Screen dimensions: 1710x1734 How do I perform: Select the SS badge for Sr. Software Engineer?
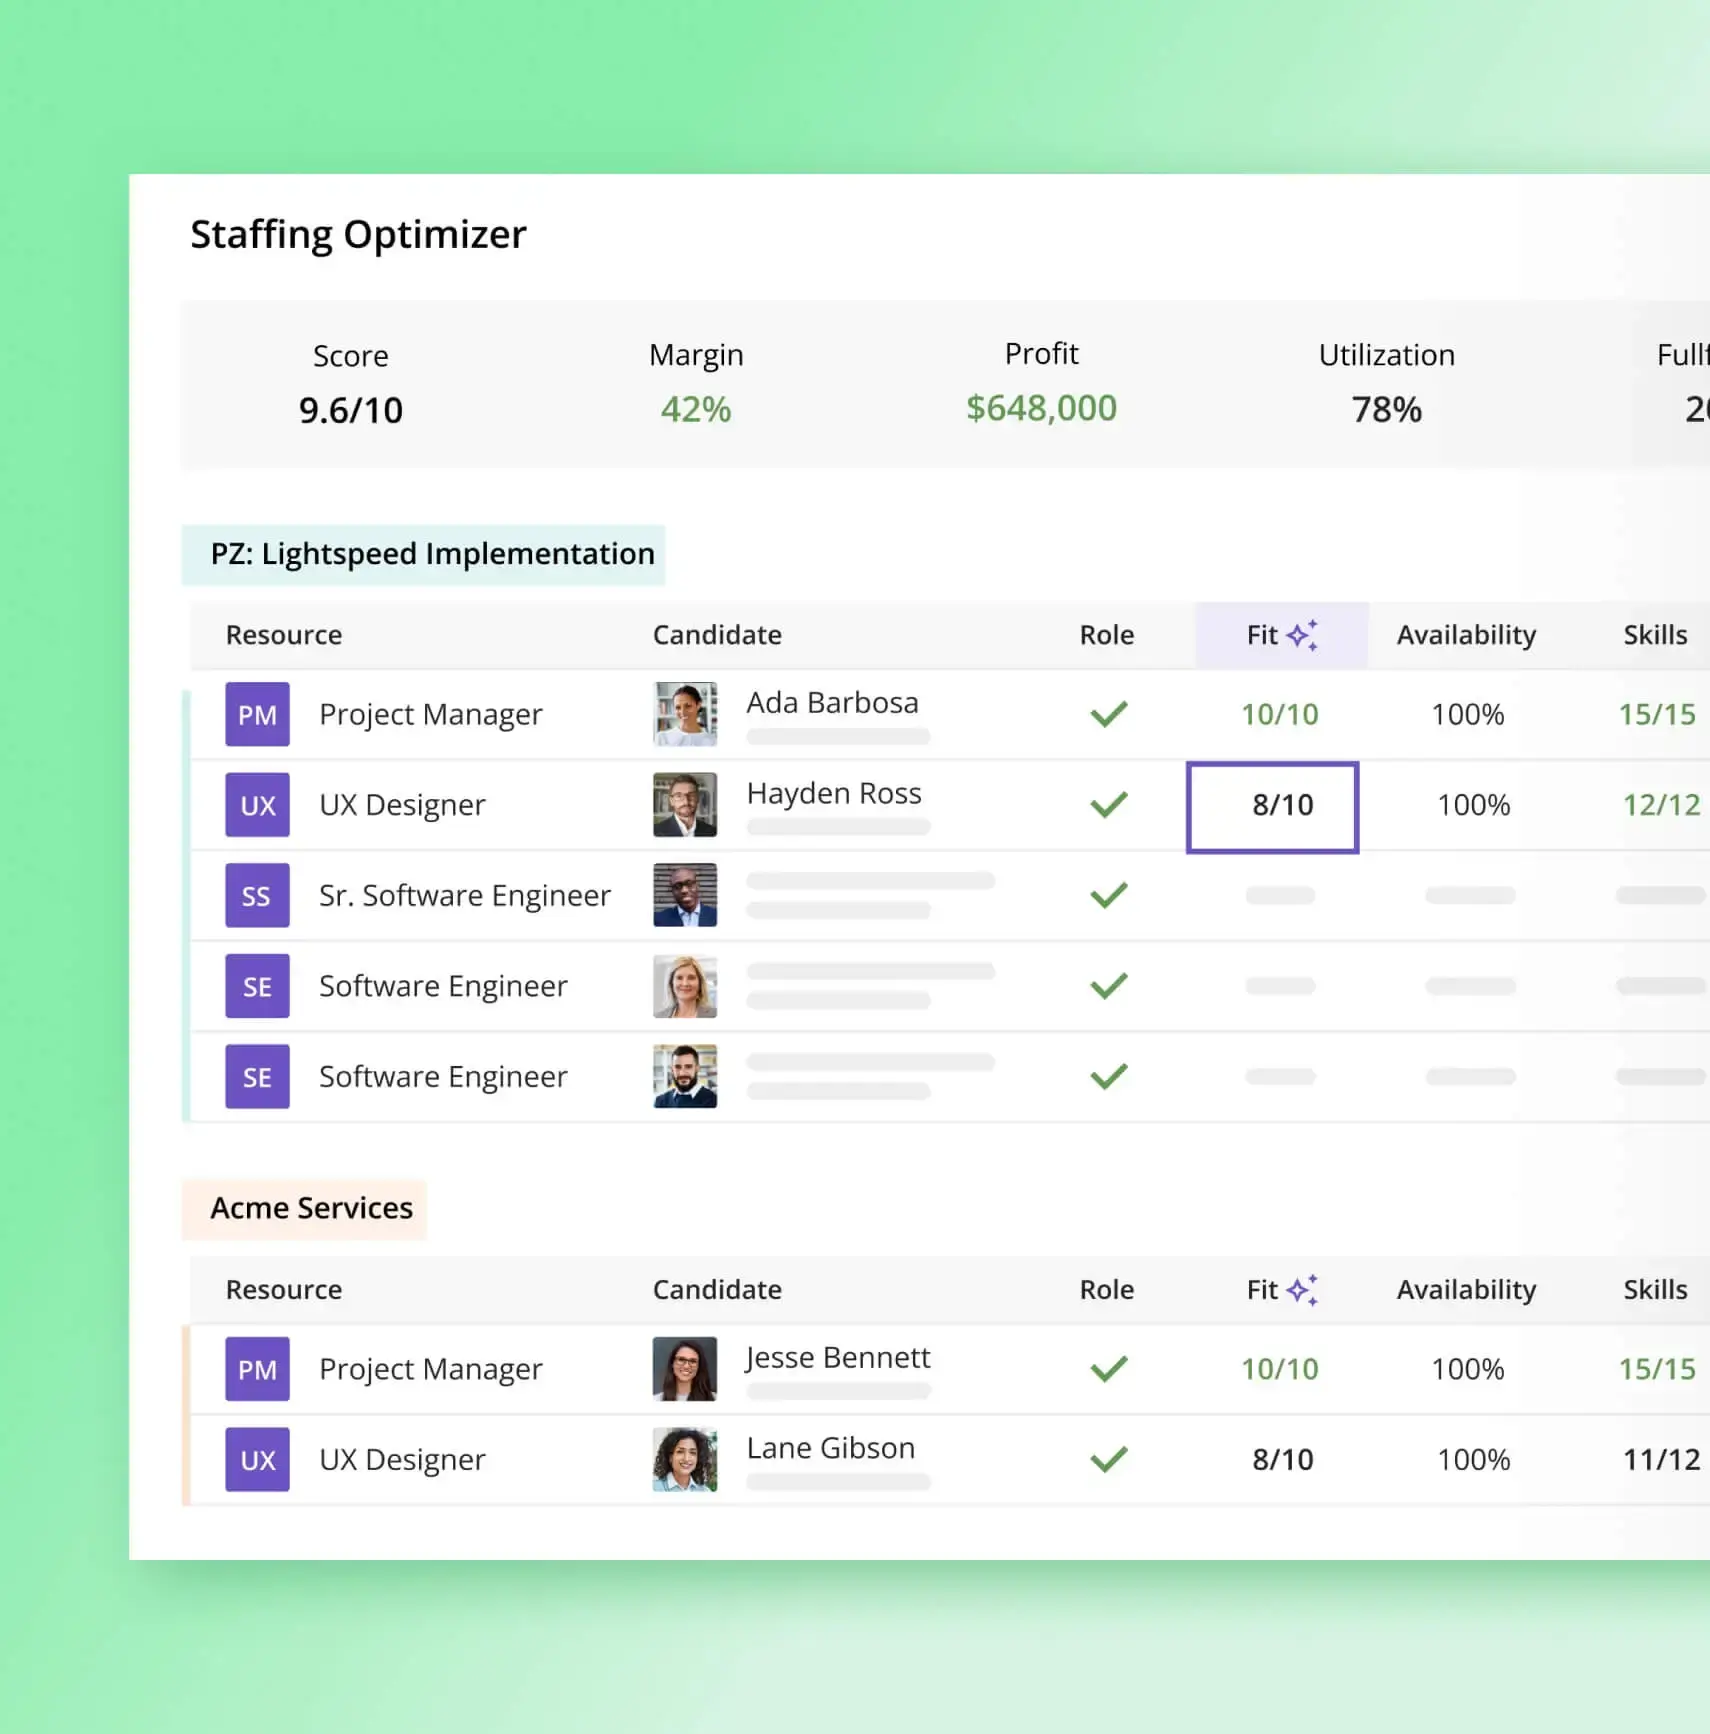(x=257, y=895)
